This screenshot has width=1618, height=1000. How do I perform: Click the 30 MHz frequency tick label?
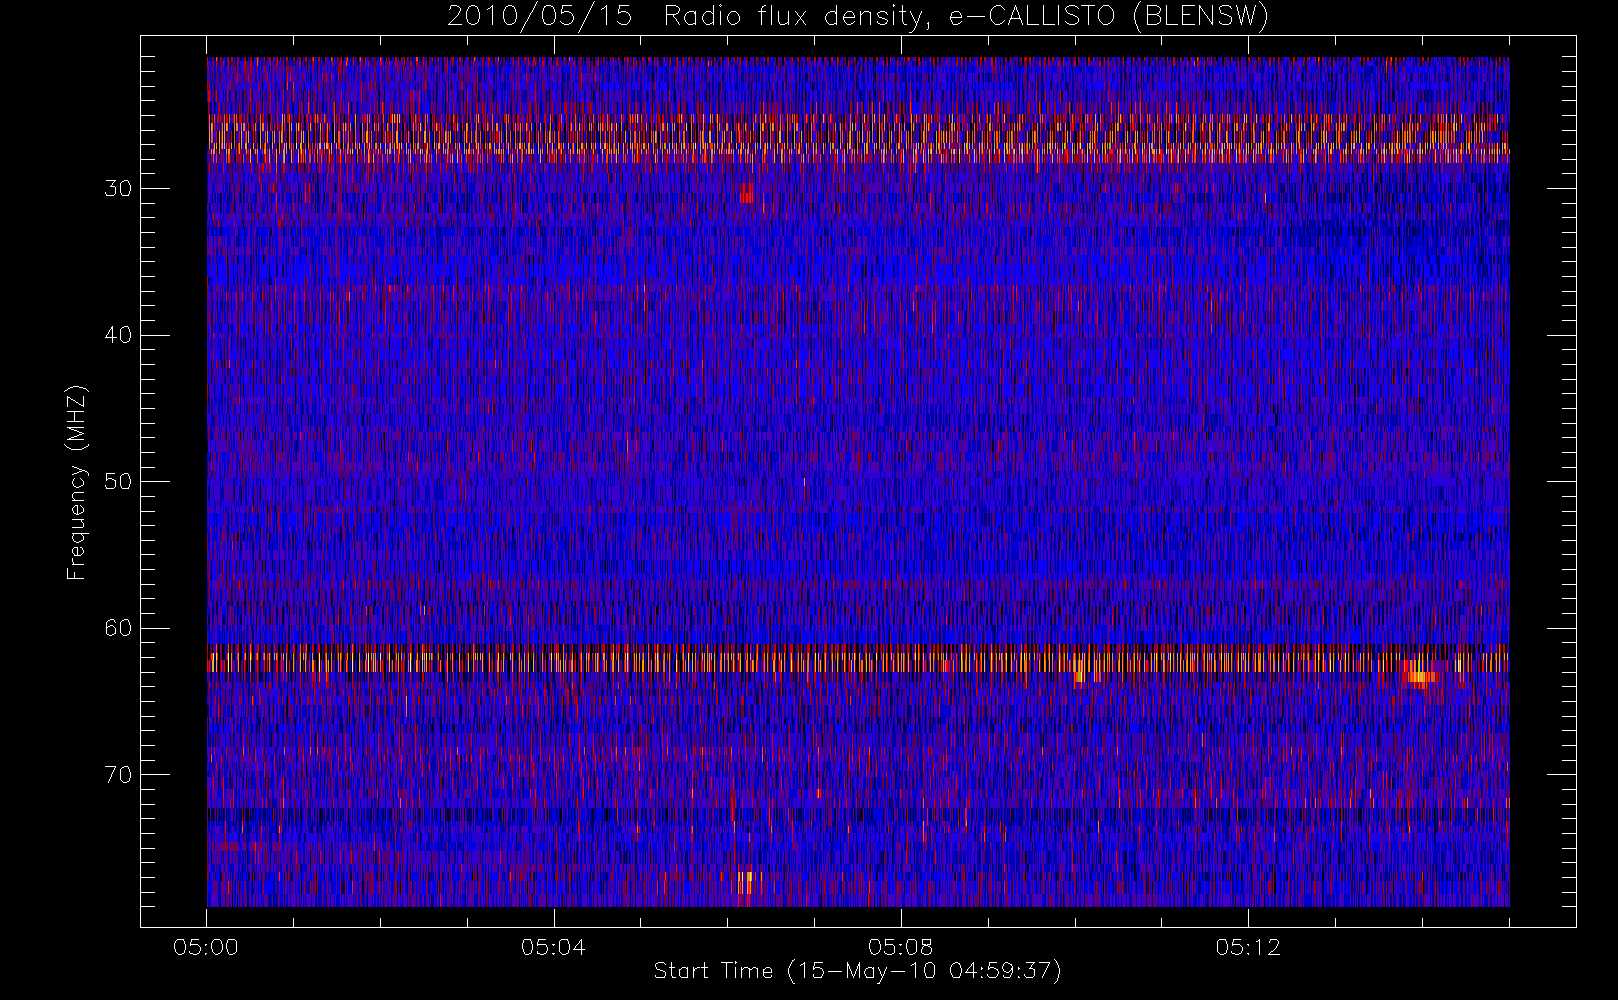118,189
